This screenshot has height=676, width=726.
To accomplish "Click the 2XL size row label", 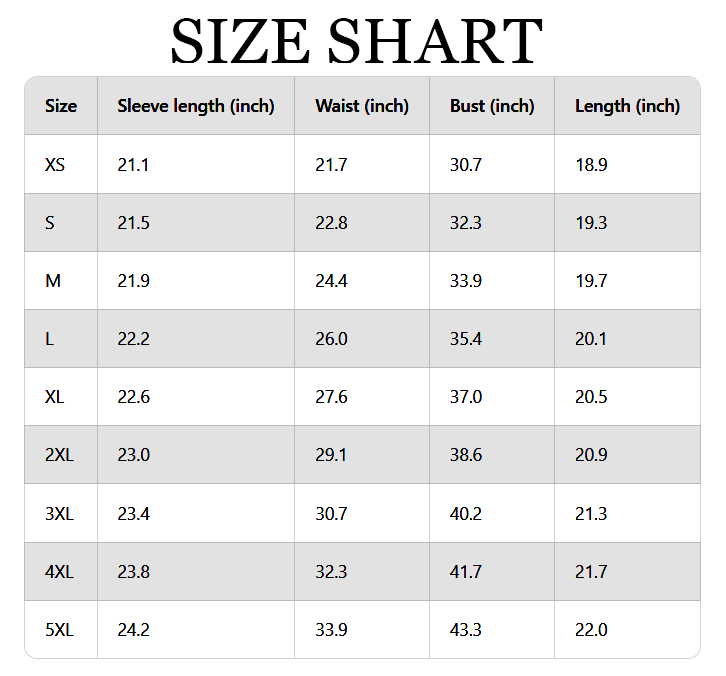I will click(61, 455).
